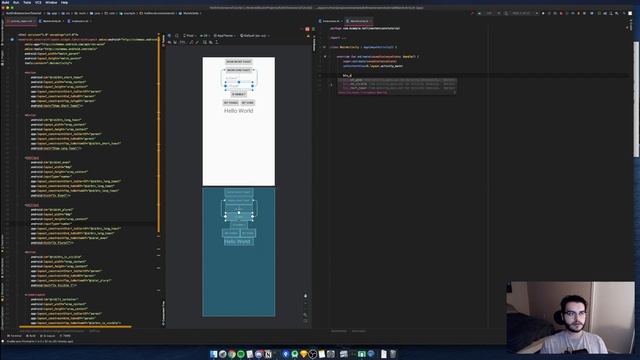Click the pack icon in layout toolbar
The height and width of the screenshot is (360, 640).
pos(205,42)
